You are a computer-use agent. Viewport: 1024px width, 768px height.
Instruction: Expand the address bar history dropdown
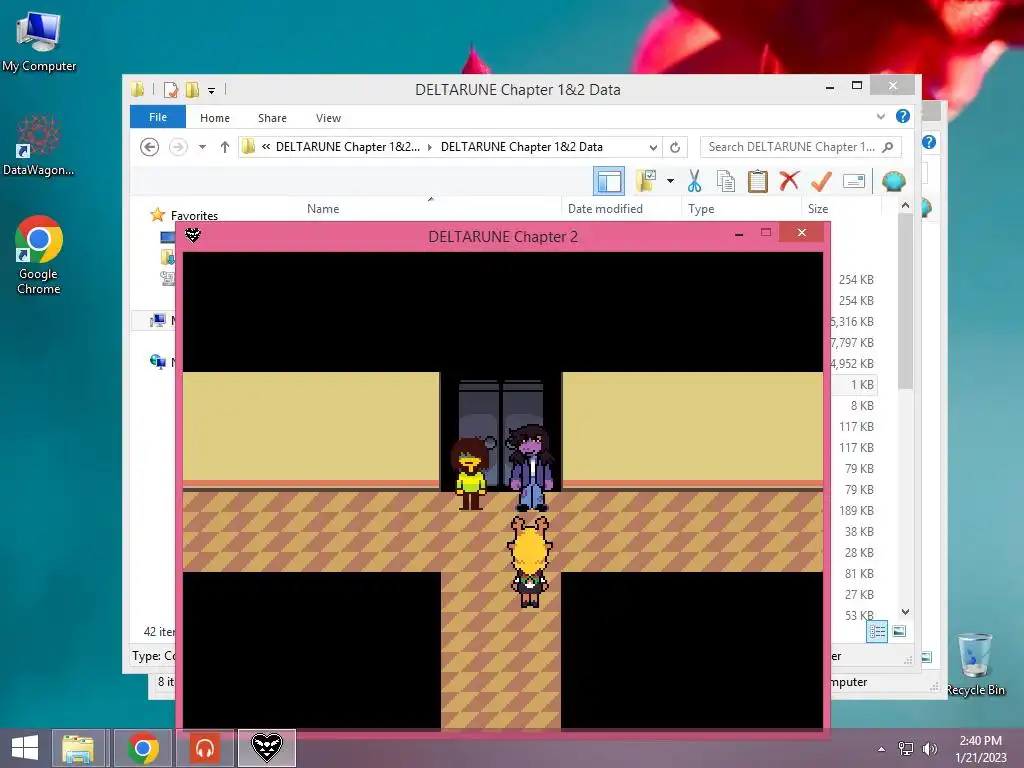click(x=653, y=148)
